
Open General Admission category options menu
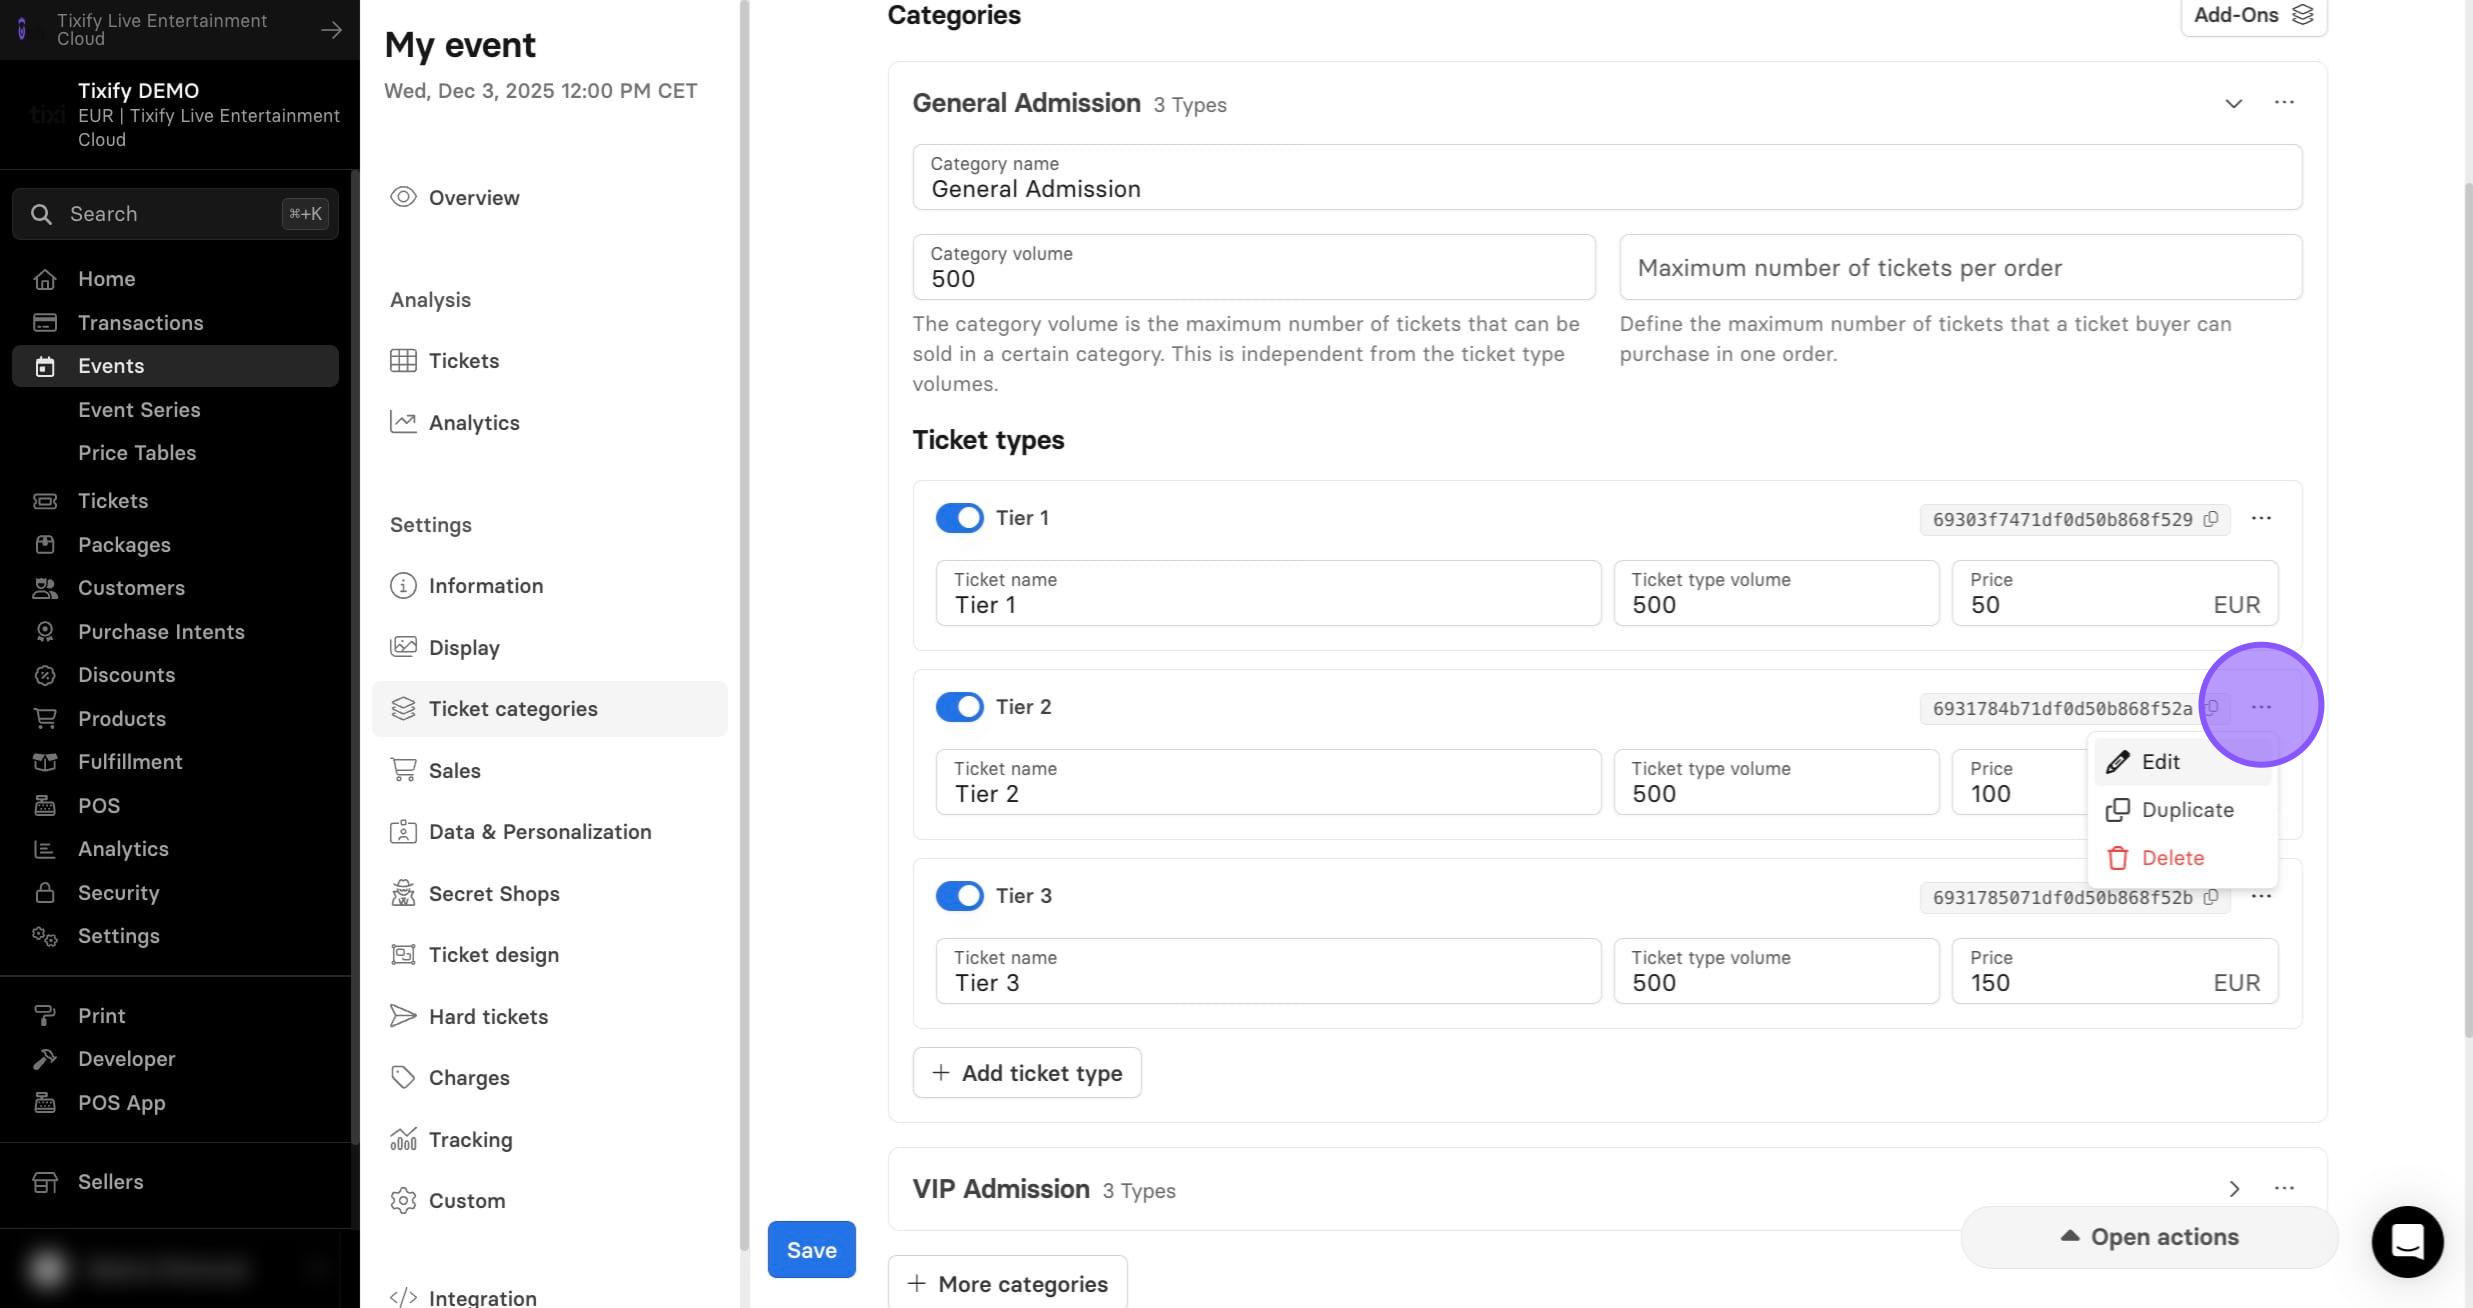point(2284,102)
